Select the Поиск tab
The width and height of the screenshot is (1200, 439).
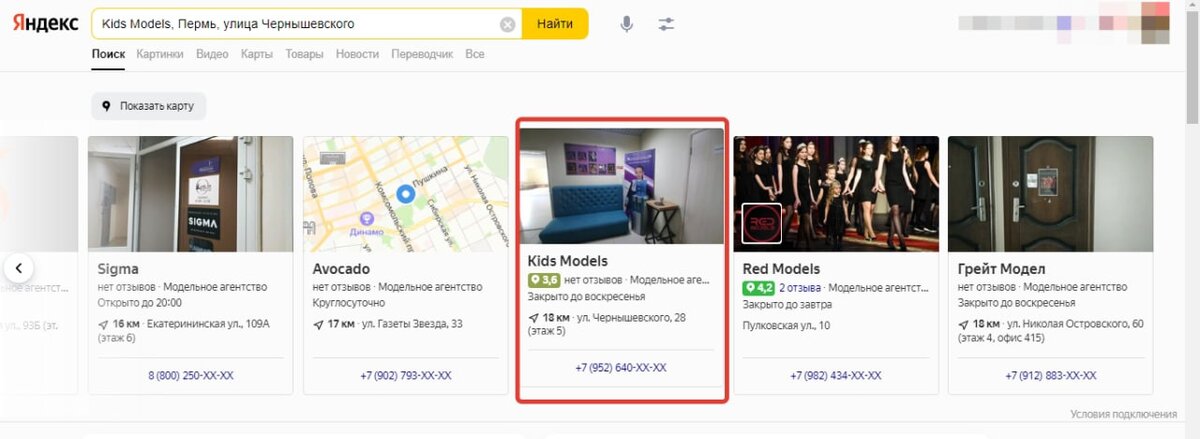[x=107, y=54]
